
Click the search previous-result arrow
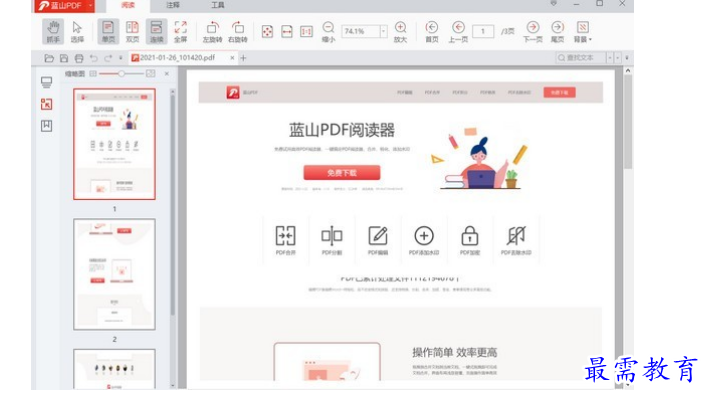tap(610, 58)
